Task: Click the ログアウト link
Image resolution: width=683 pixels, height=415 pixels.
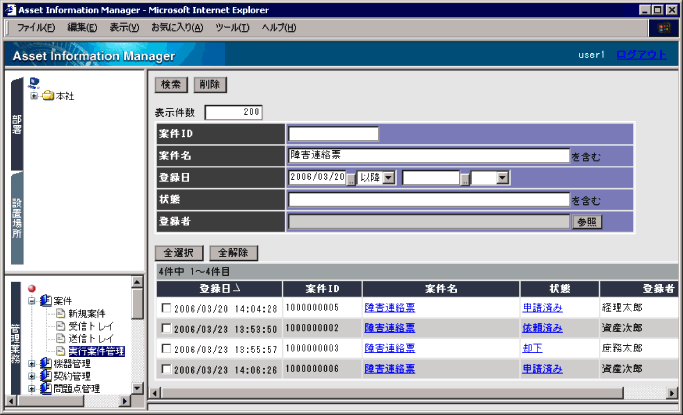Action: [641, 55]
